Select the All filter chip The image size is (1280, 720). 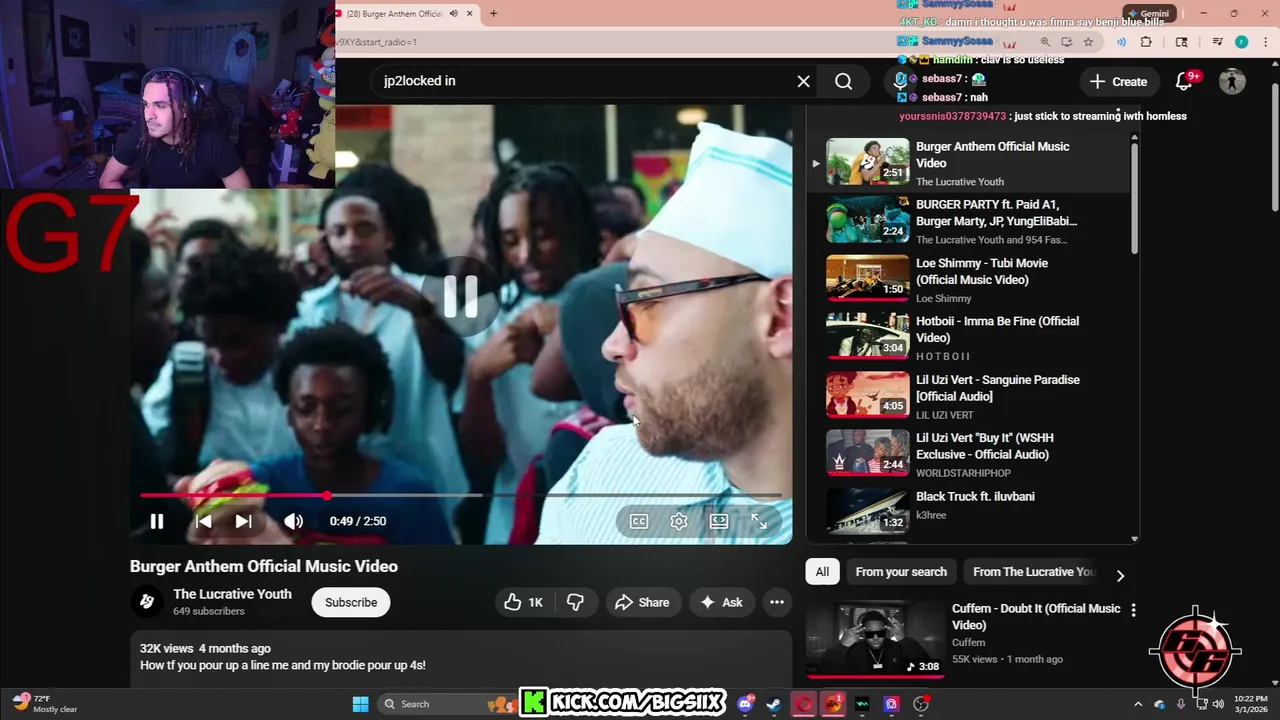(822, 572)
